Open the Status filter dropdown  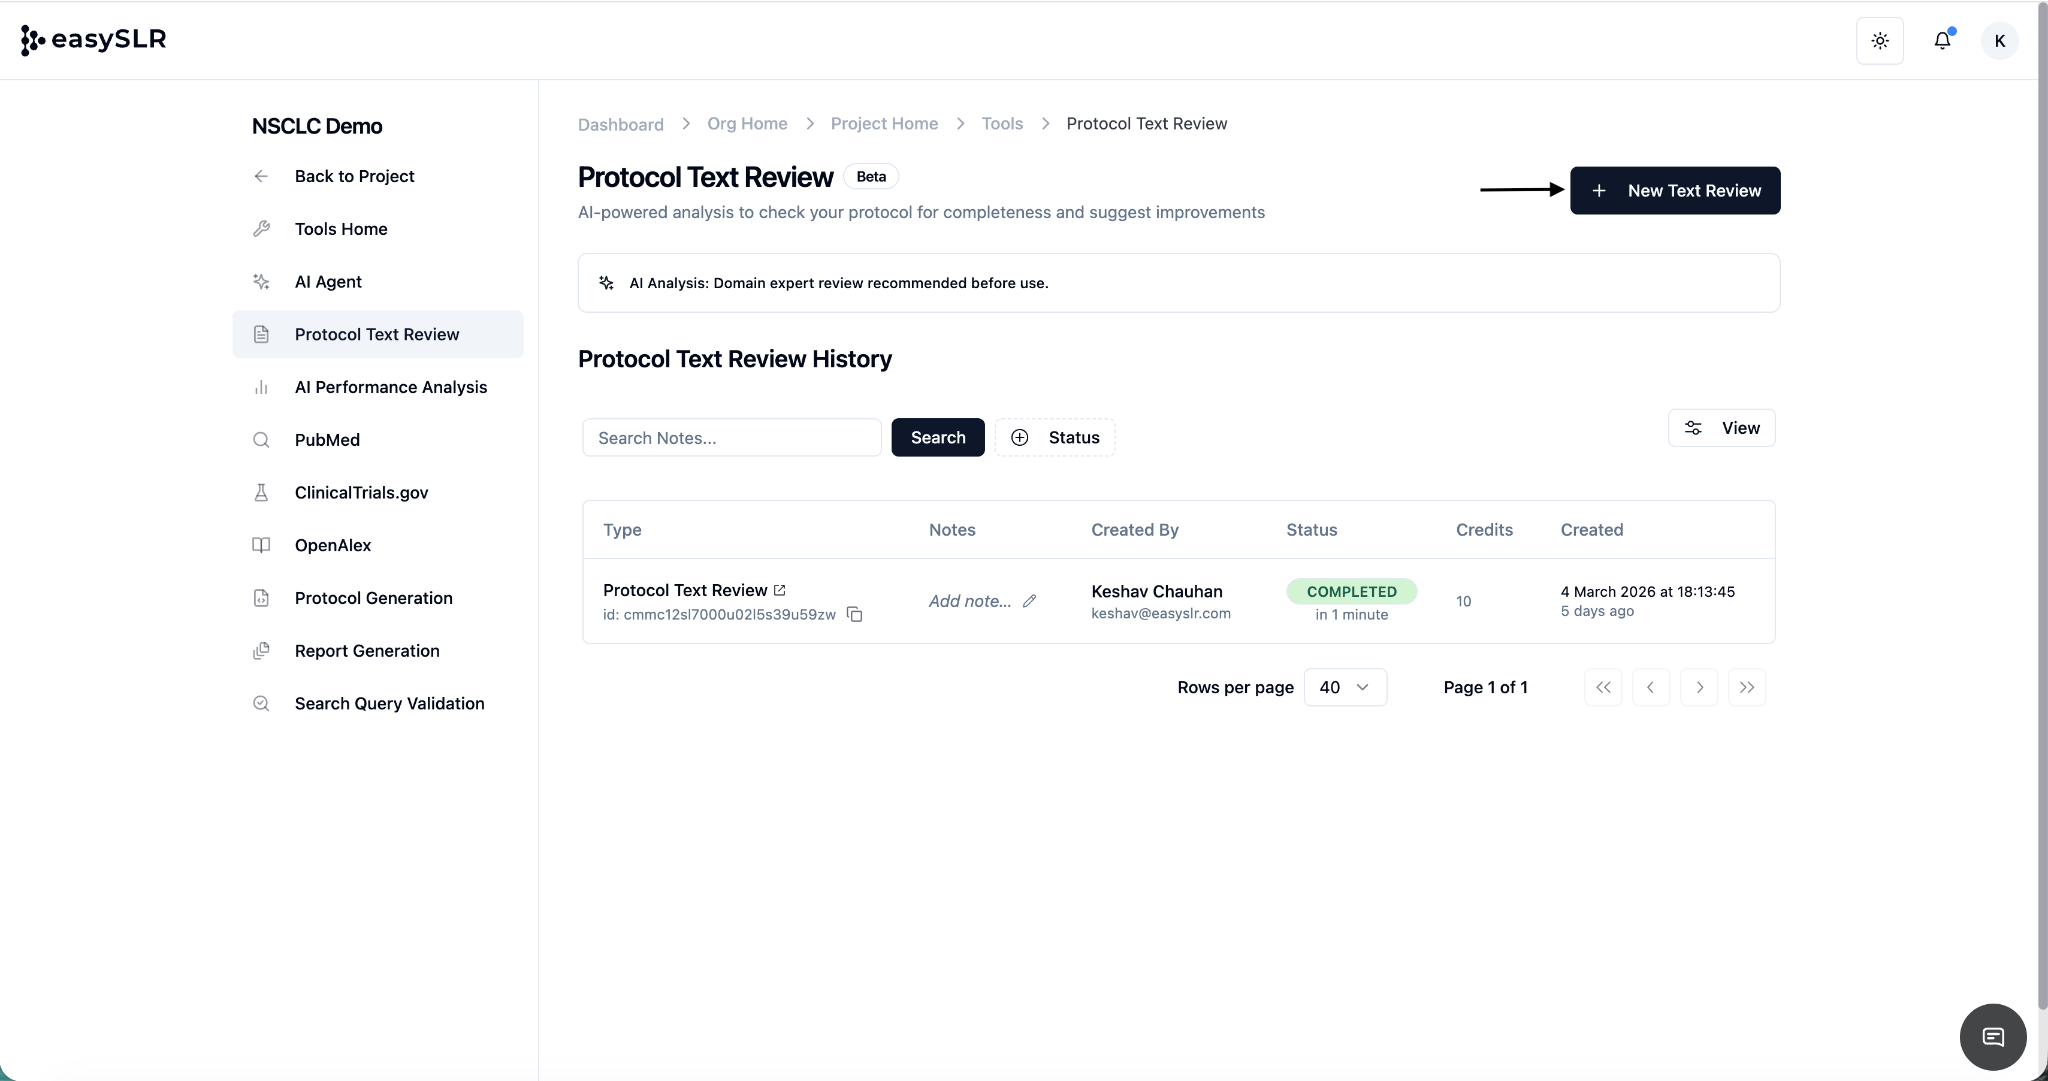[1055, 438]
